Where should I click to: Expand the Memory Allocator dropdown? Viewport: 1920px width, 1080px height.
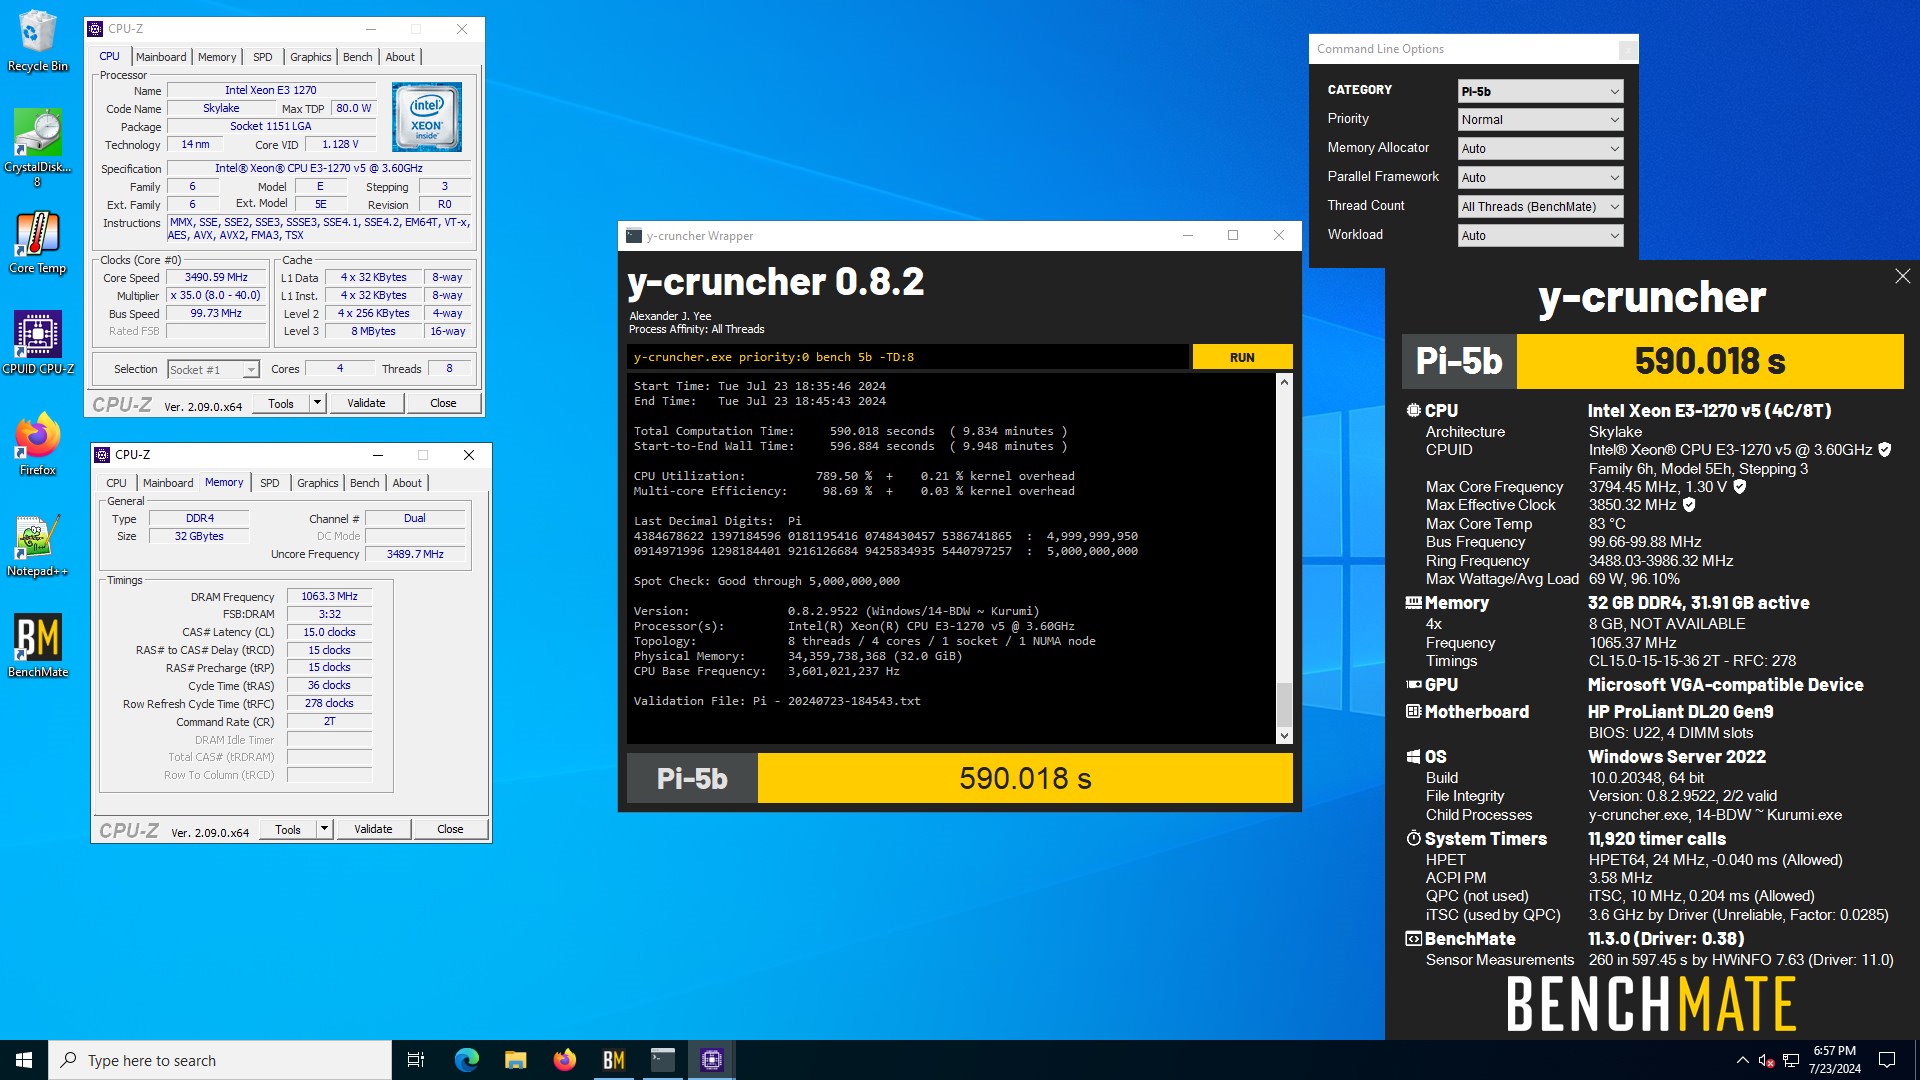click(x=1540, y=148)
